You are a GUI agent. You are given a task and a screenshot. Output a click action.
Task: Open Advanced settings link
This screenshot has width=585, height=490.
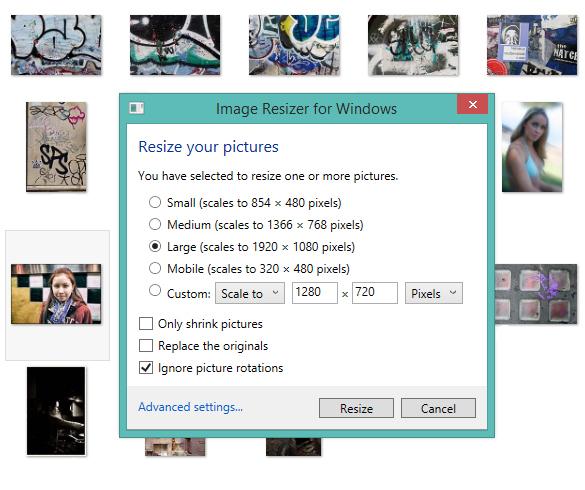(190, 407)
